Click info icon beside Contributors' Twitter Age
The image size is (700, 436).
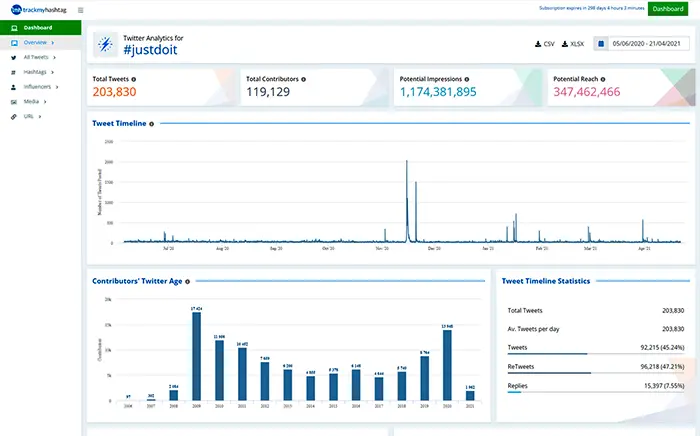(x=187, y=282)
